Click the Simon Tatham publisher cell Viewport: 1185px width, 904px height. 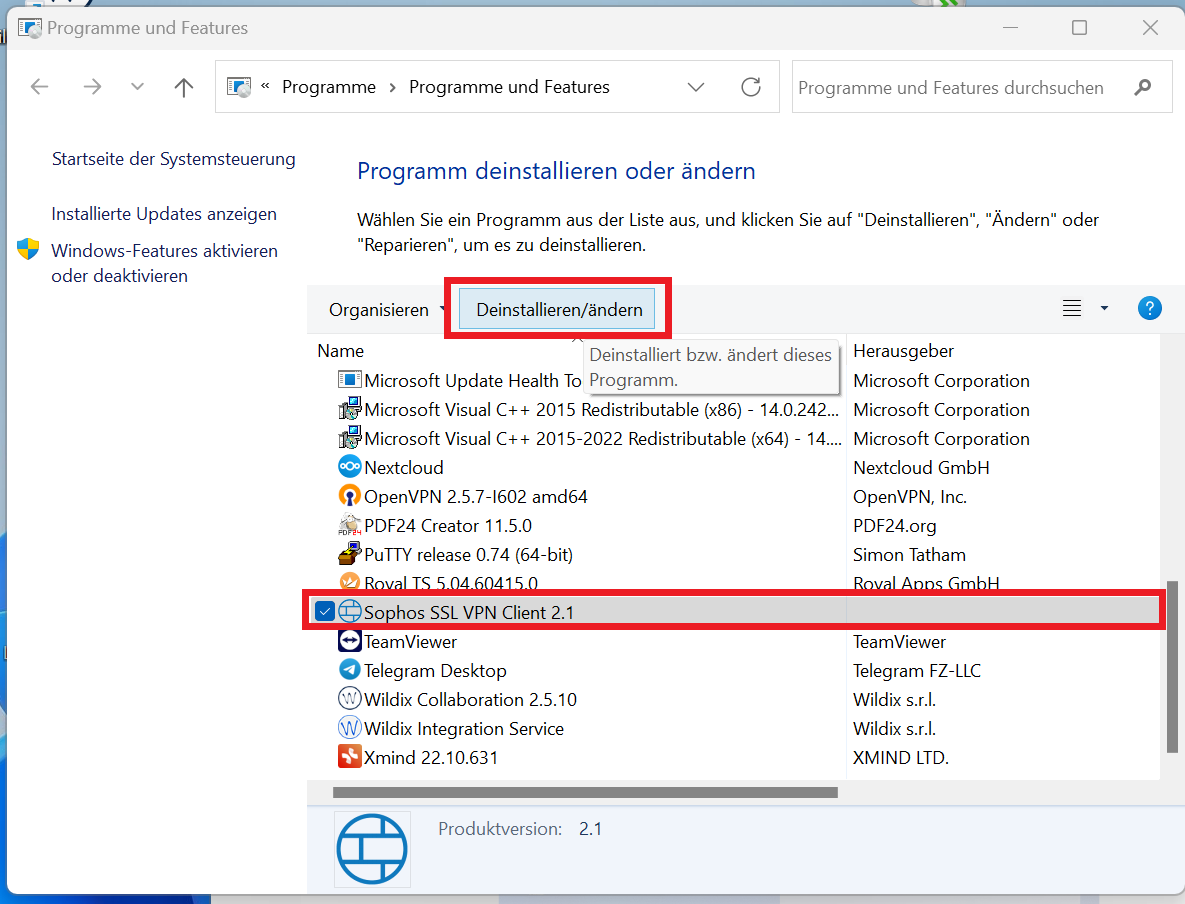pyautogui.click(x=909, y=555)
